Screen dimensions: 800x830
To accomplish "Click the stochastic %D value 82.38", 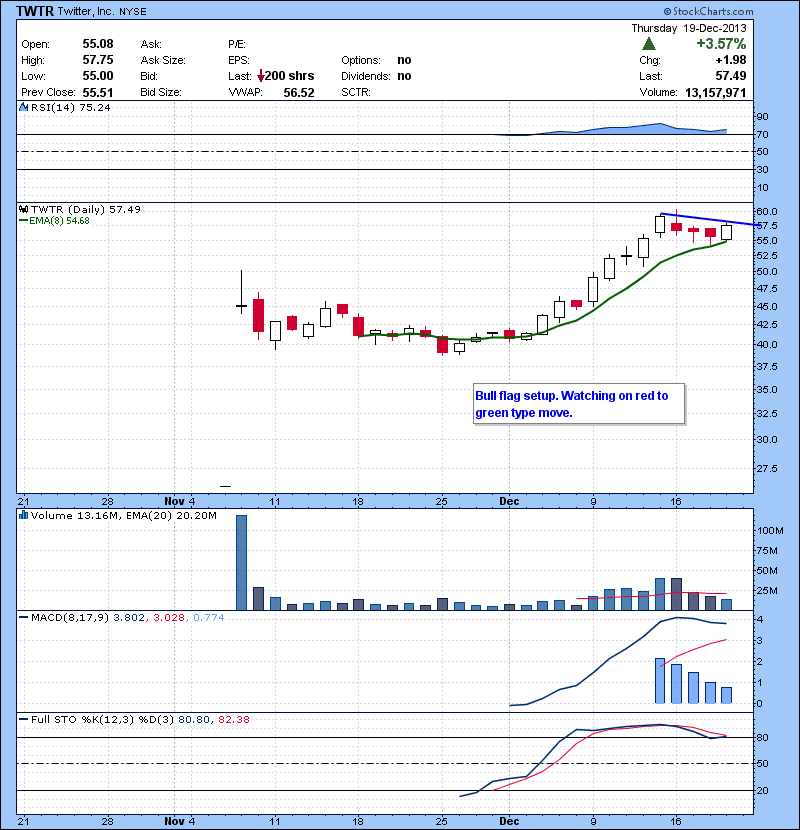I will (233, 719).
